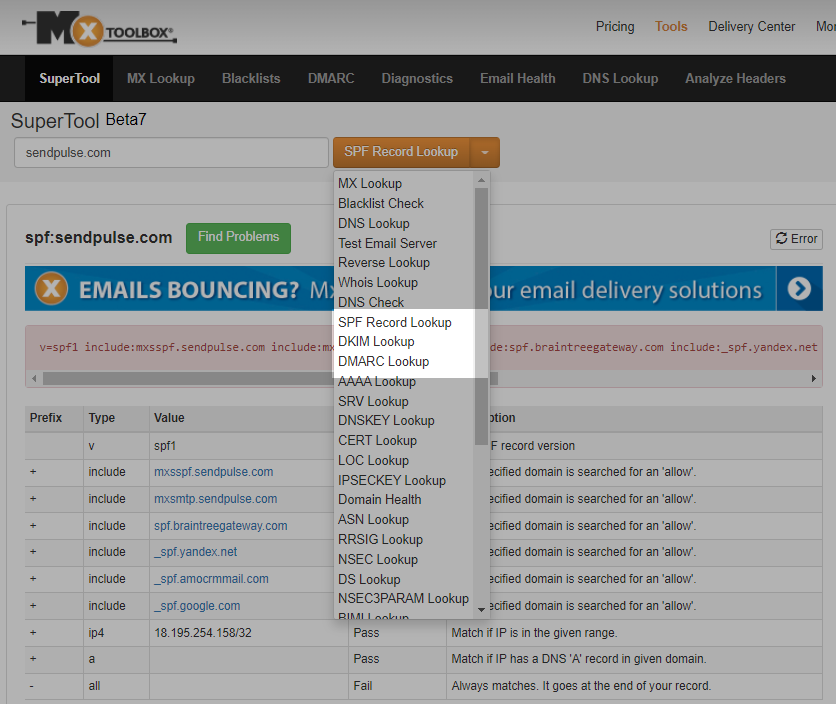Screen dimensions: 836x704
Task: Click the sendpulse.com domain input field
Action: (x=171, y=153)
